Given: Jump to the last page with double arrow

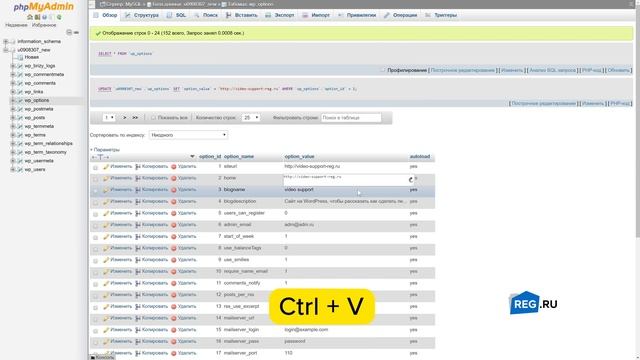Looking at the screenshot, I should (x=135, y=118).
